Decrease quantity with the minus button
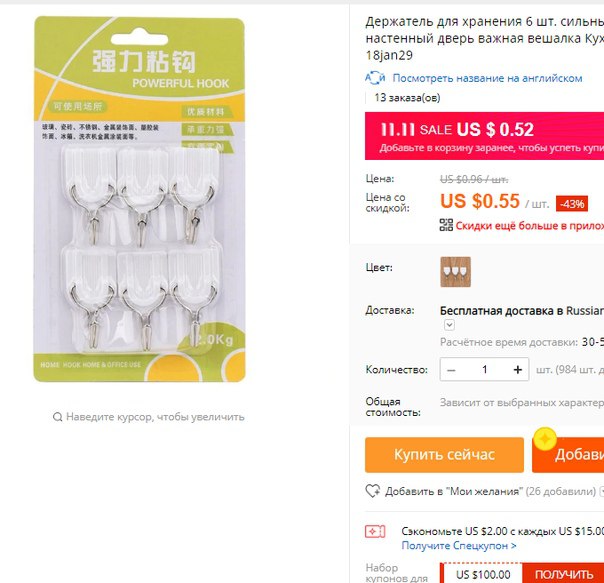604x583 pixels. [451, 370]
